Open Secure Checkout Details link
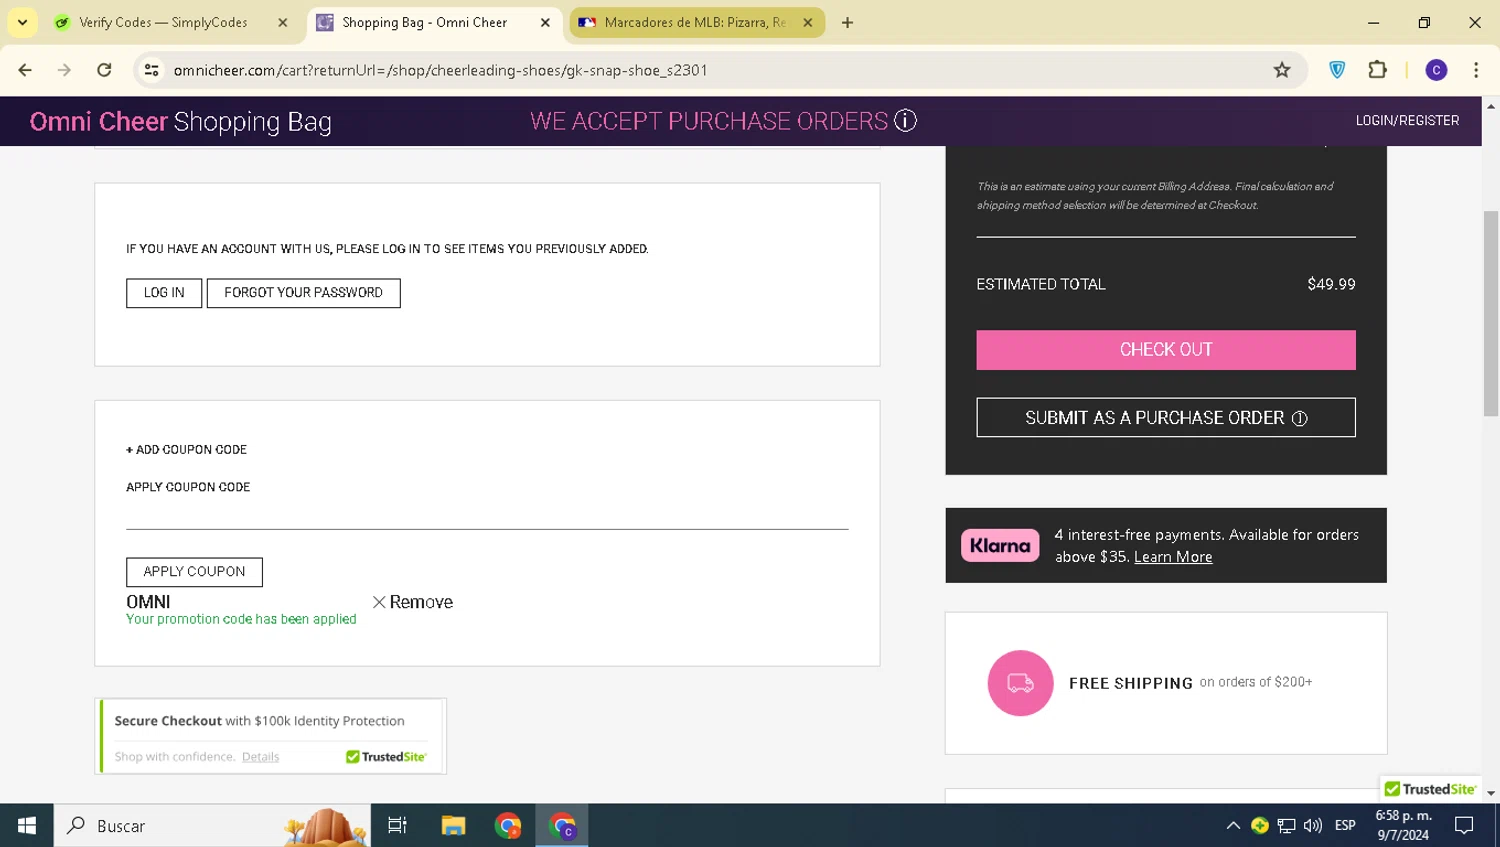The height and width of the screenshot is (847, 1500). pos(260,757)
